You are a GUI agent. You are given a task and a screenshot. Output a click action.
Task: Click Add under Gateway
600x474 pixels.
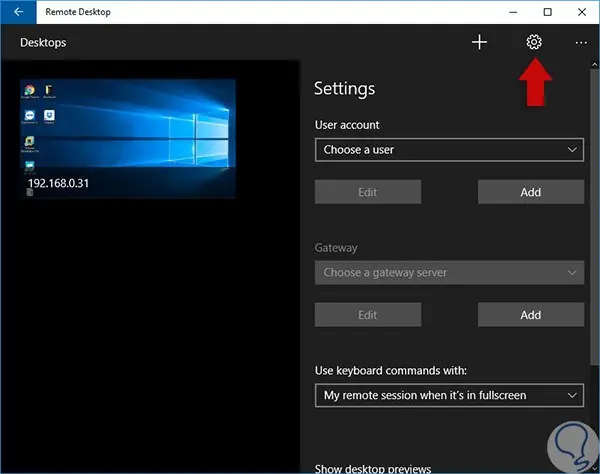tap(531, 314)
